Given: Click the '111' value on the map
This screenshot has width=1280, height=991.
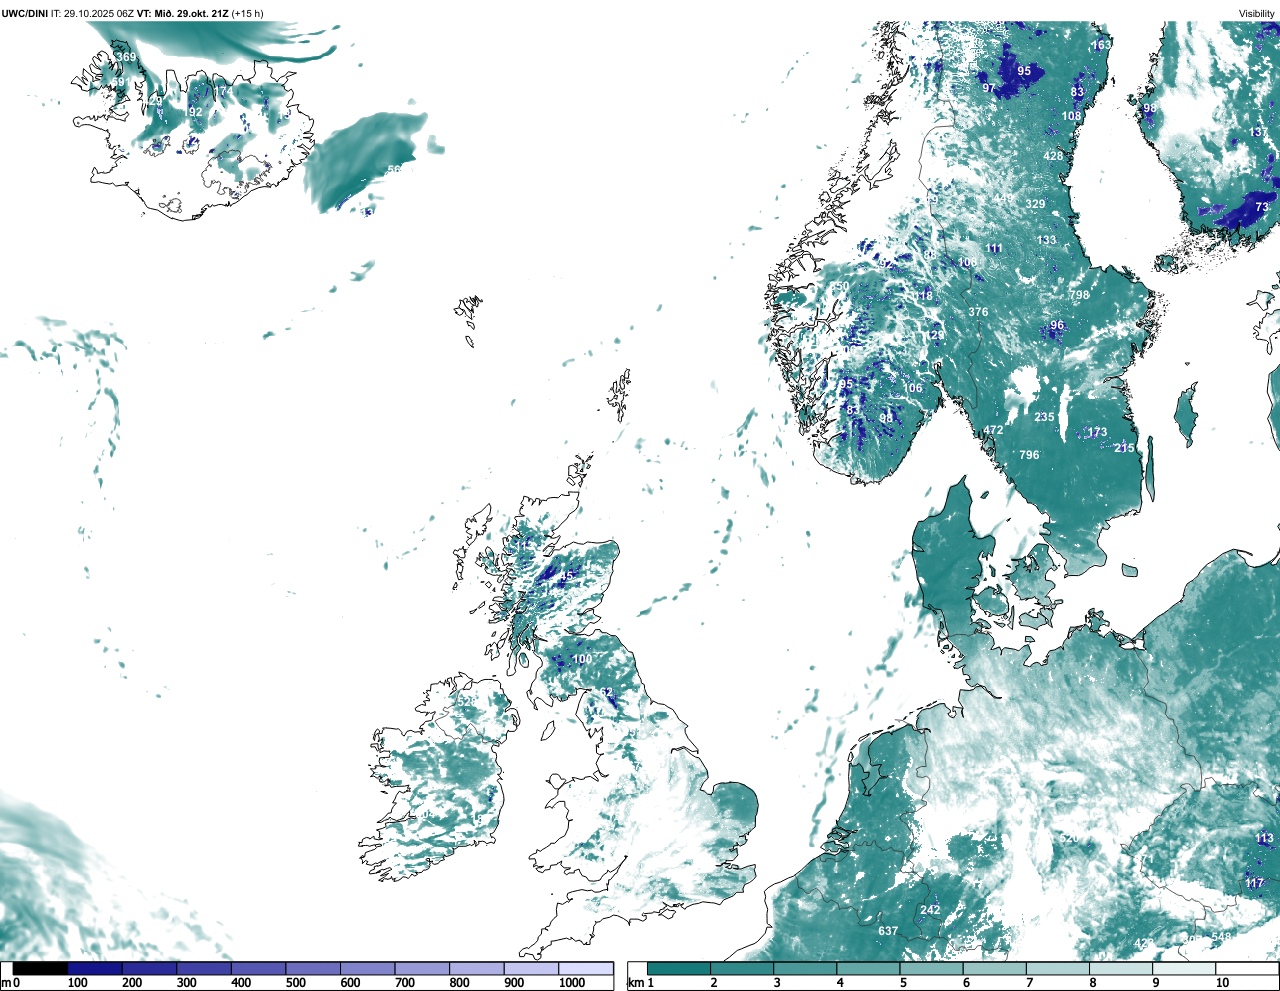Looking at the screenshot, I should point(993,248).
